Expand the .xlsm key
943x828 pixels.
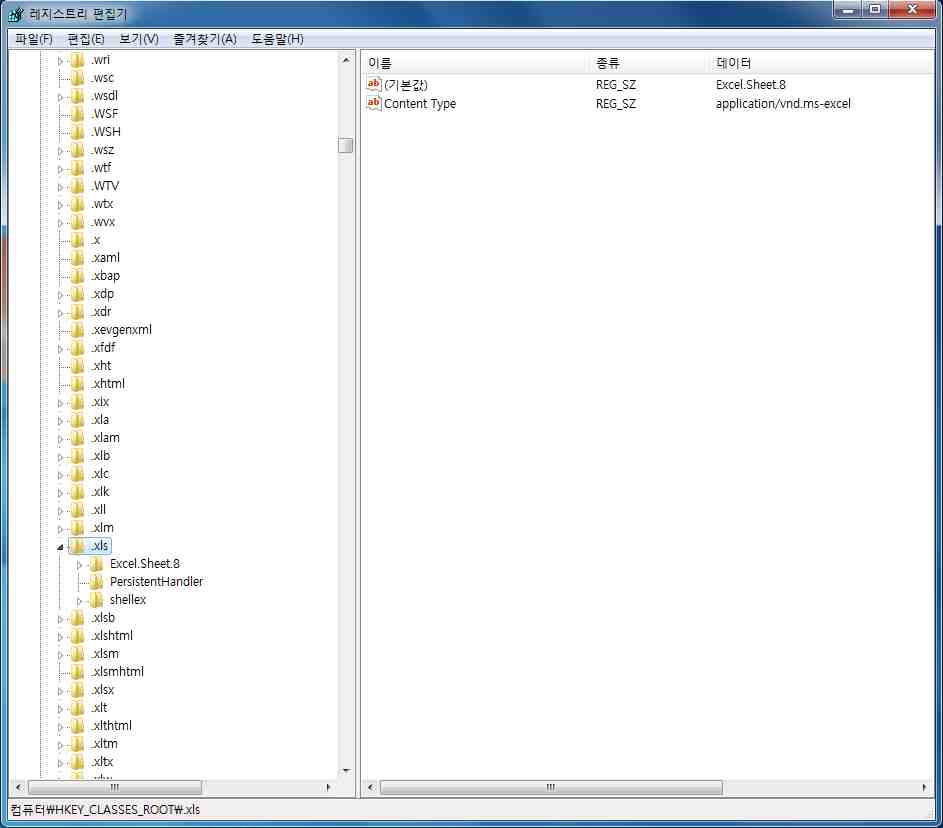pos(60,655)
